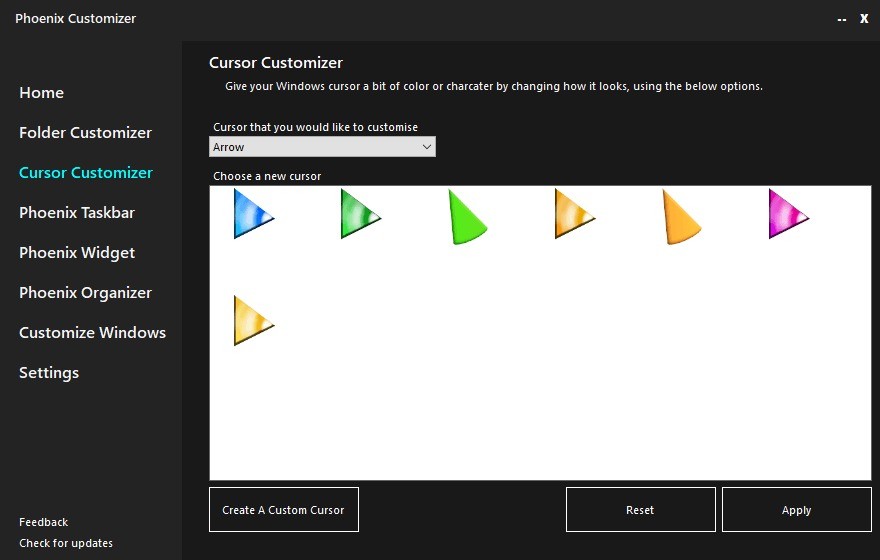Open the Arrow cursor type dropdown
This screenshot has width=880, height=560.
click(x=322, y=147)
